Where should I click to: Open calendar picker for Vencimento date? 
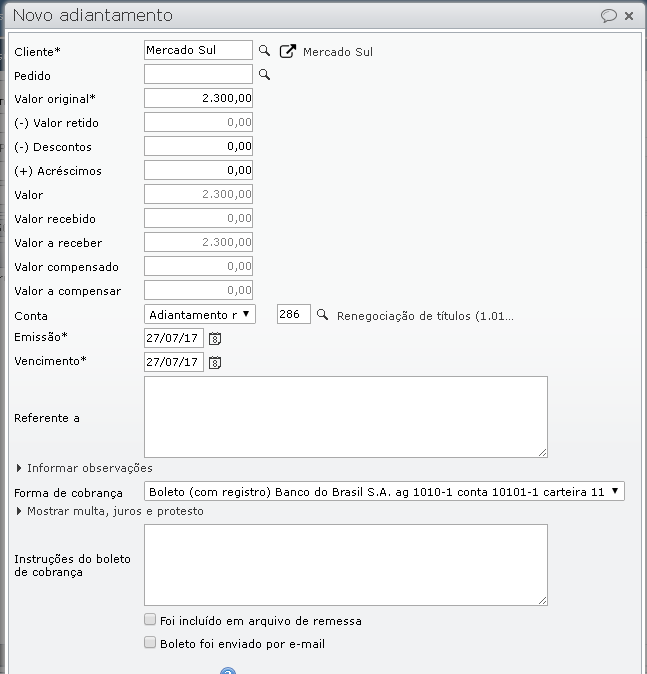click(x=215, y=362)
